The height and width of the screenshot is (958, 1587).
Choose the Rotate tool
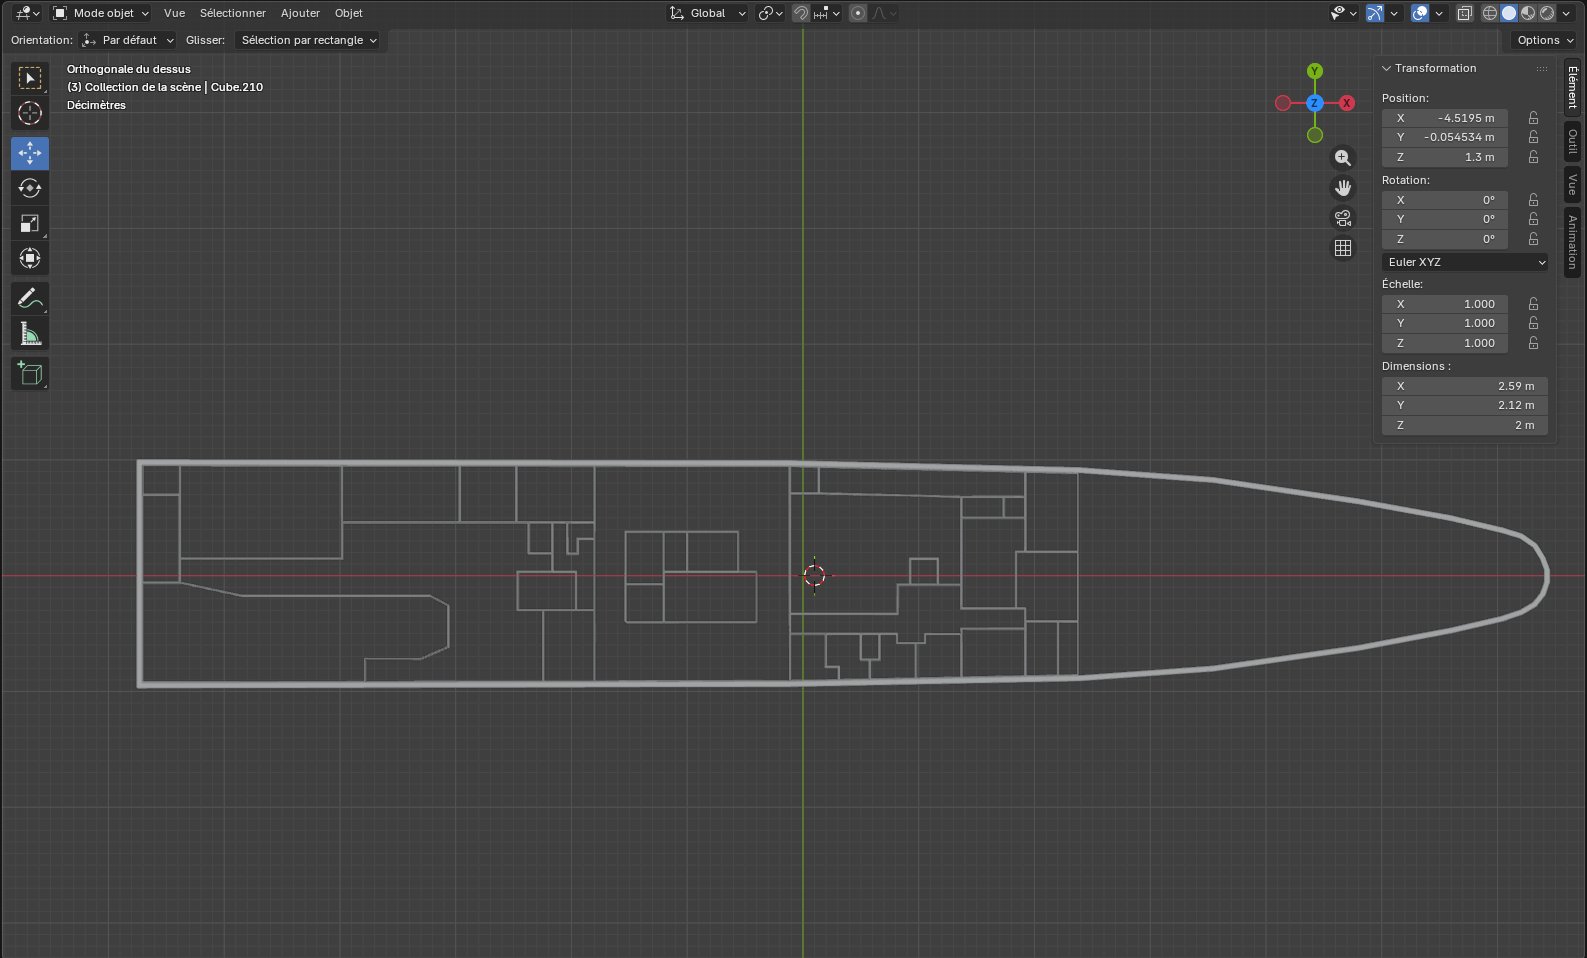[x=30, y=188]
